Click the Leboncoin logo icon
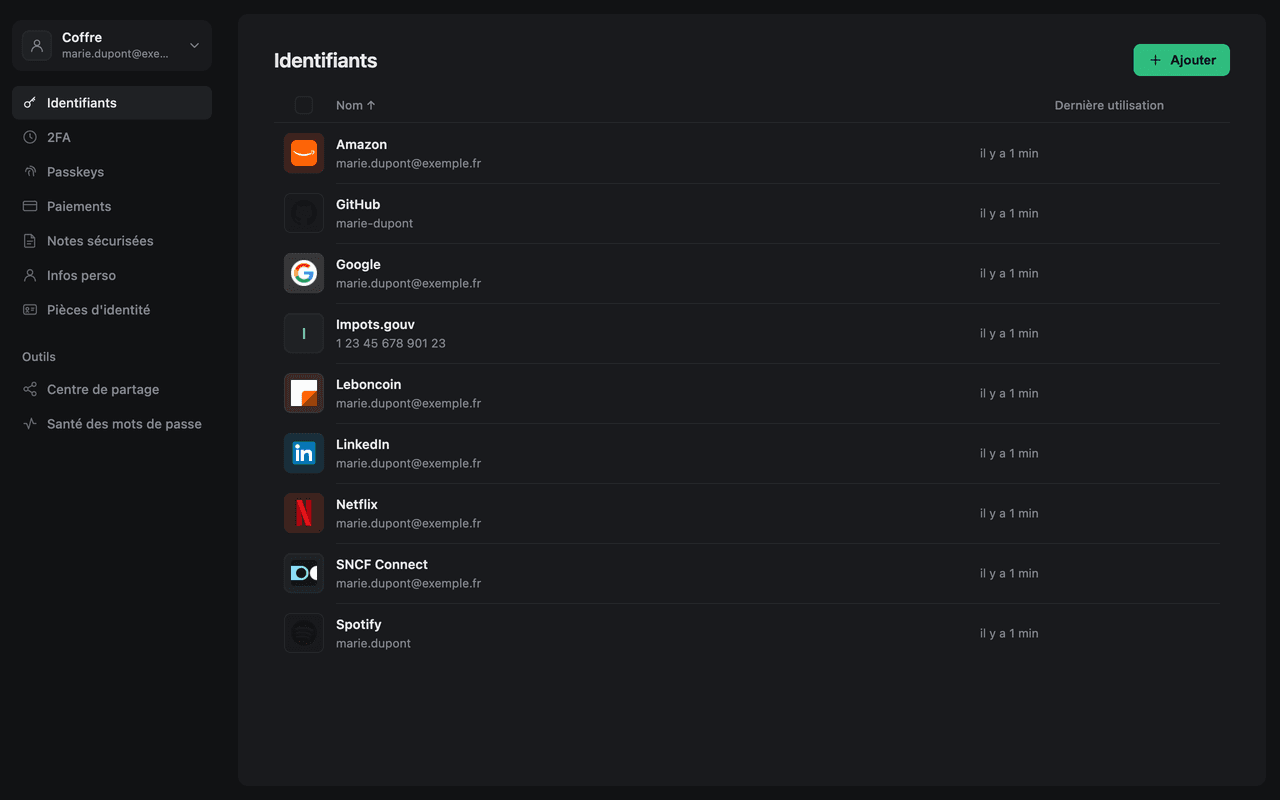 [304, 393]
